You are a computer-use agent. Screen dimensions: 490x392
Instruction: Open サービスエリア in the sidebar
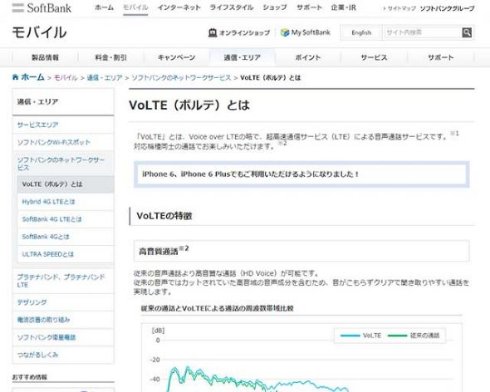click(x=63, y=125)
